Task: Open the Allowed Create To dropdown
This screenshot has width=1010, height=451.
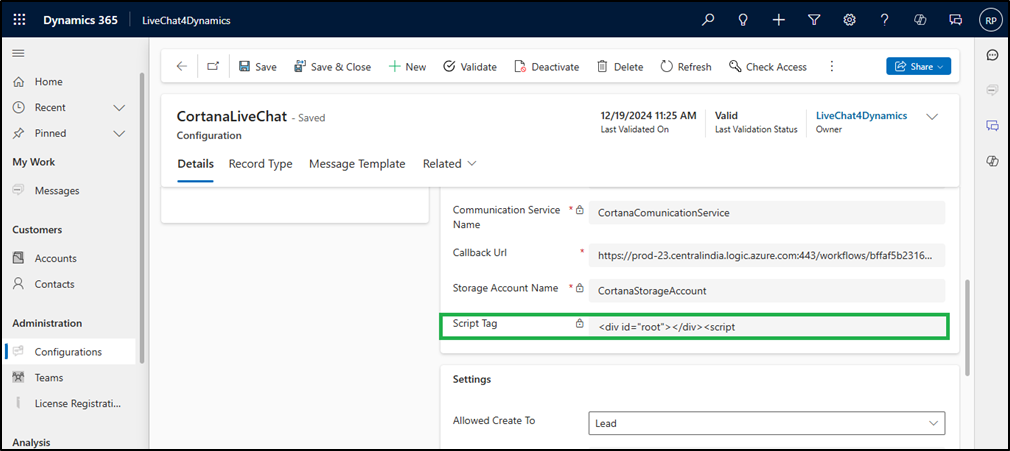Action: tap(766, 423)
